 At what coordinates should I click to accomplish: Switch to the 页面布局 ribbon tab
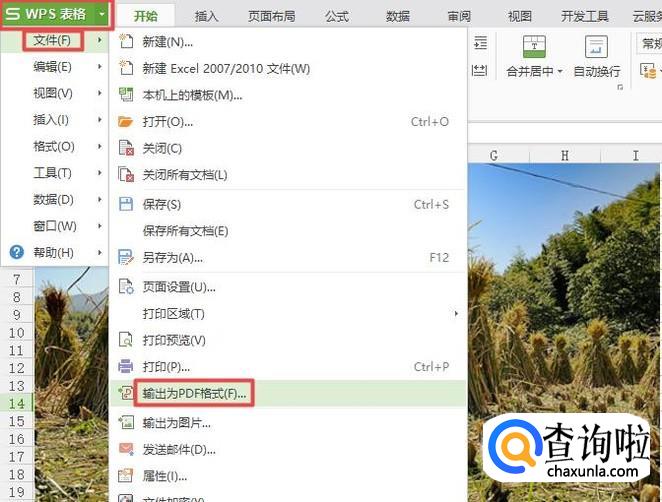point(271,16)
